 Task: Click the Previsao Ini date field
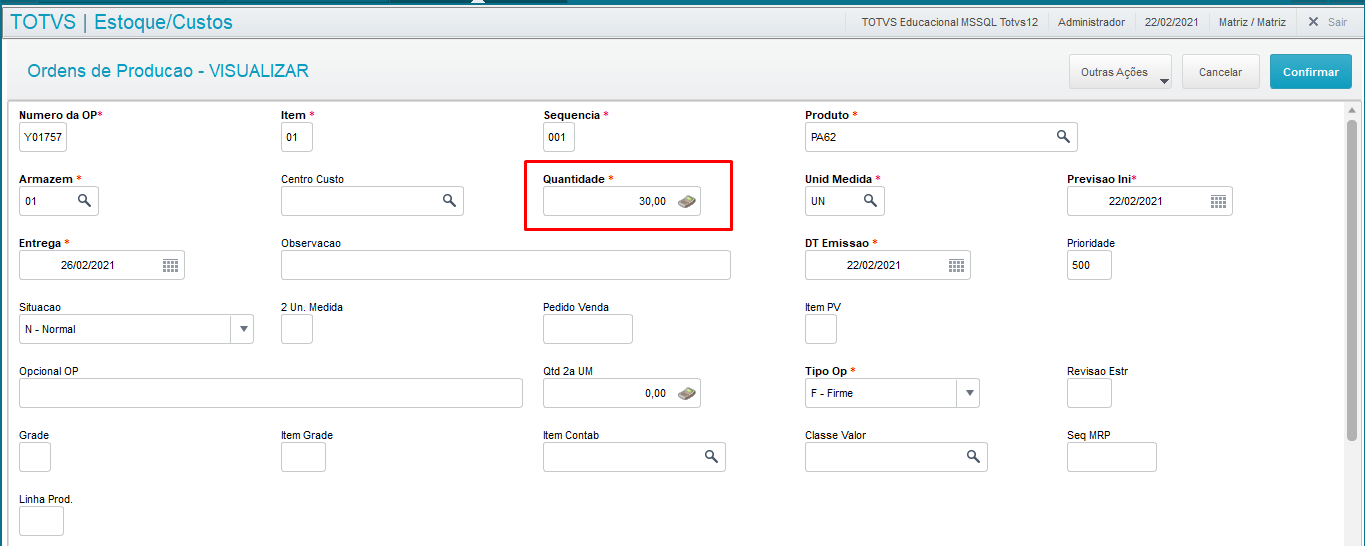tap(1150, 201)
